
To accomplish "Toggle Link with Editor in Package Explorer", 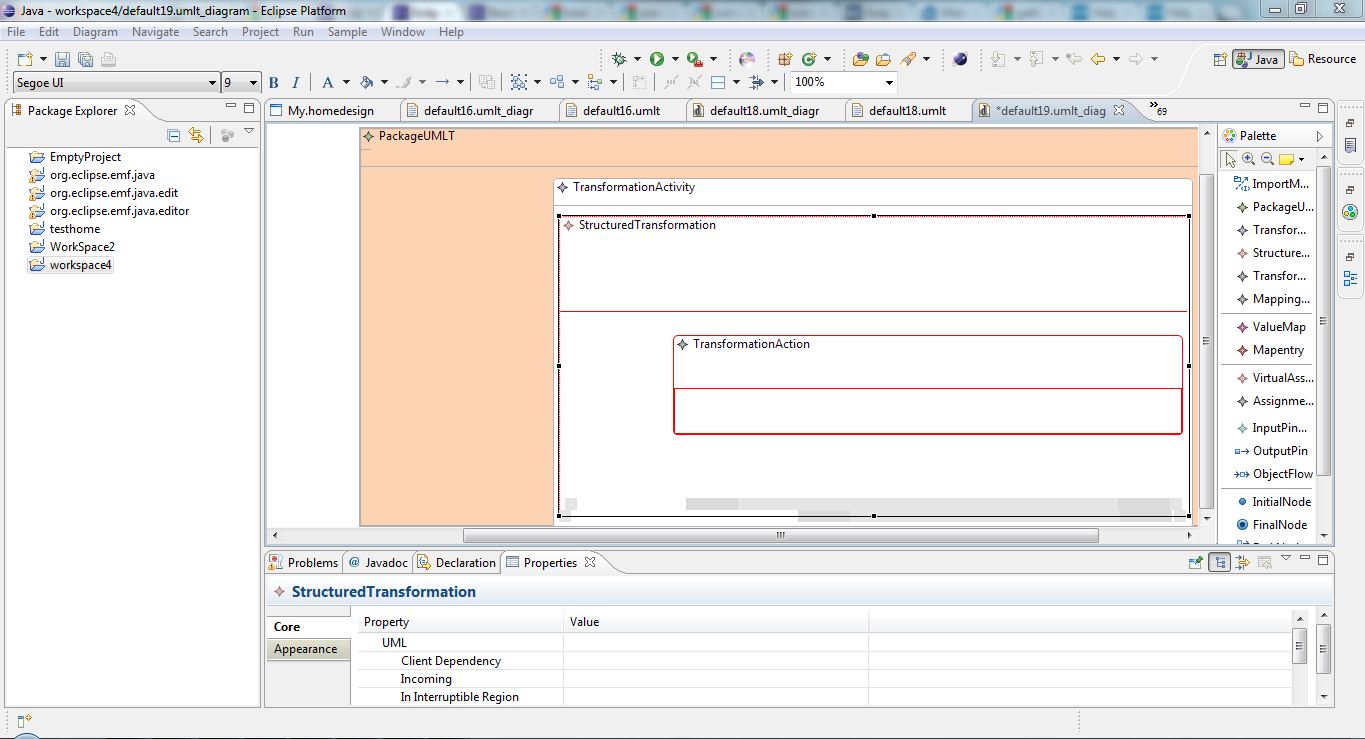I will (x=196, y=135).
